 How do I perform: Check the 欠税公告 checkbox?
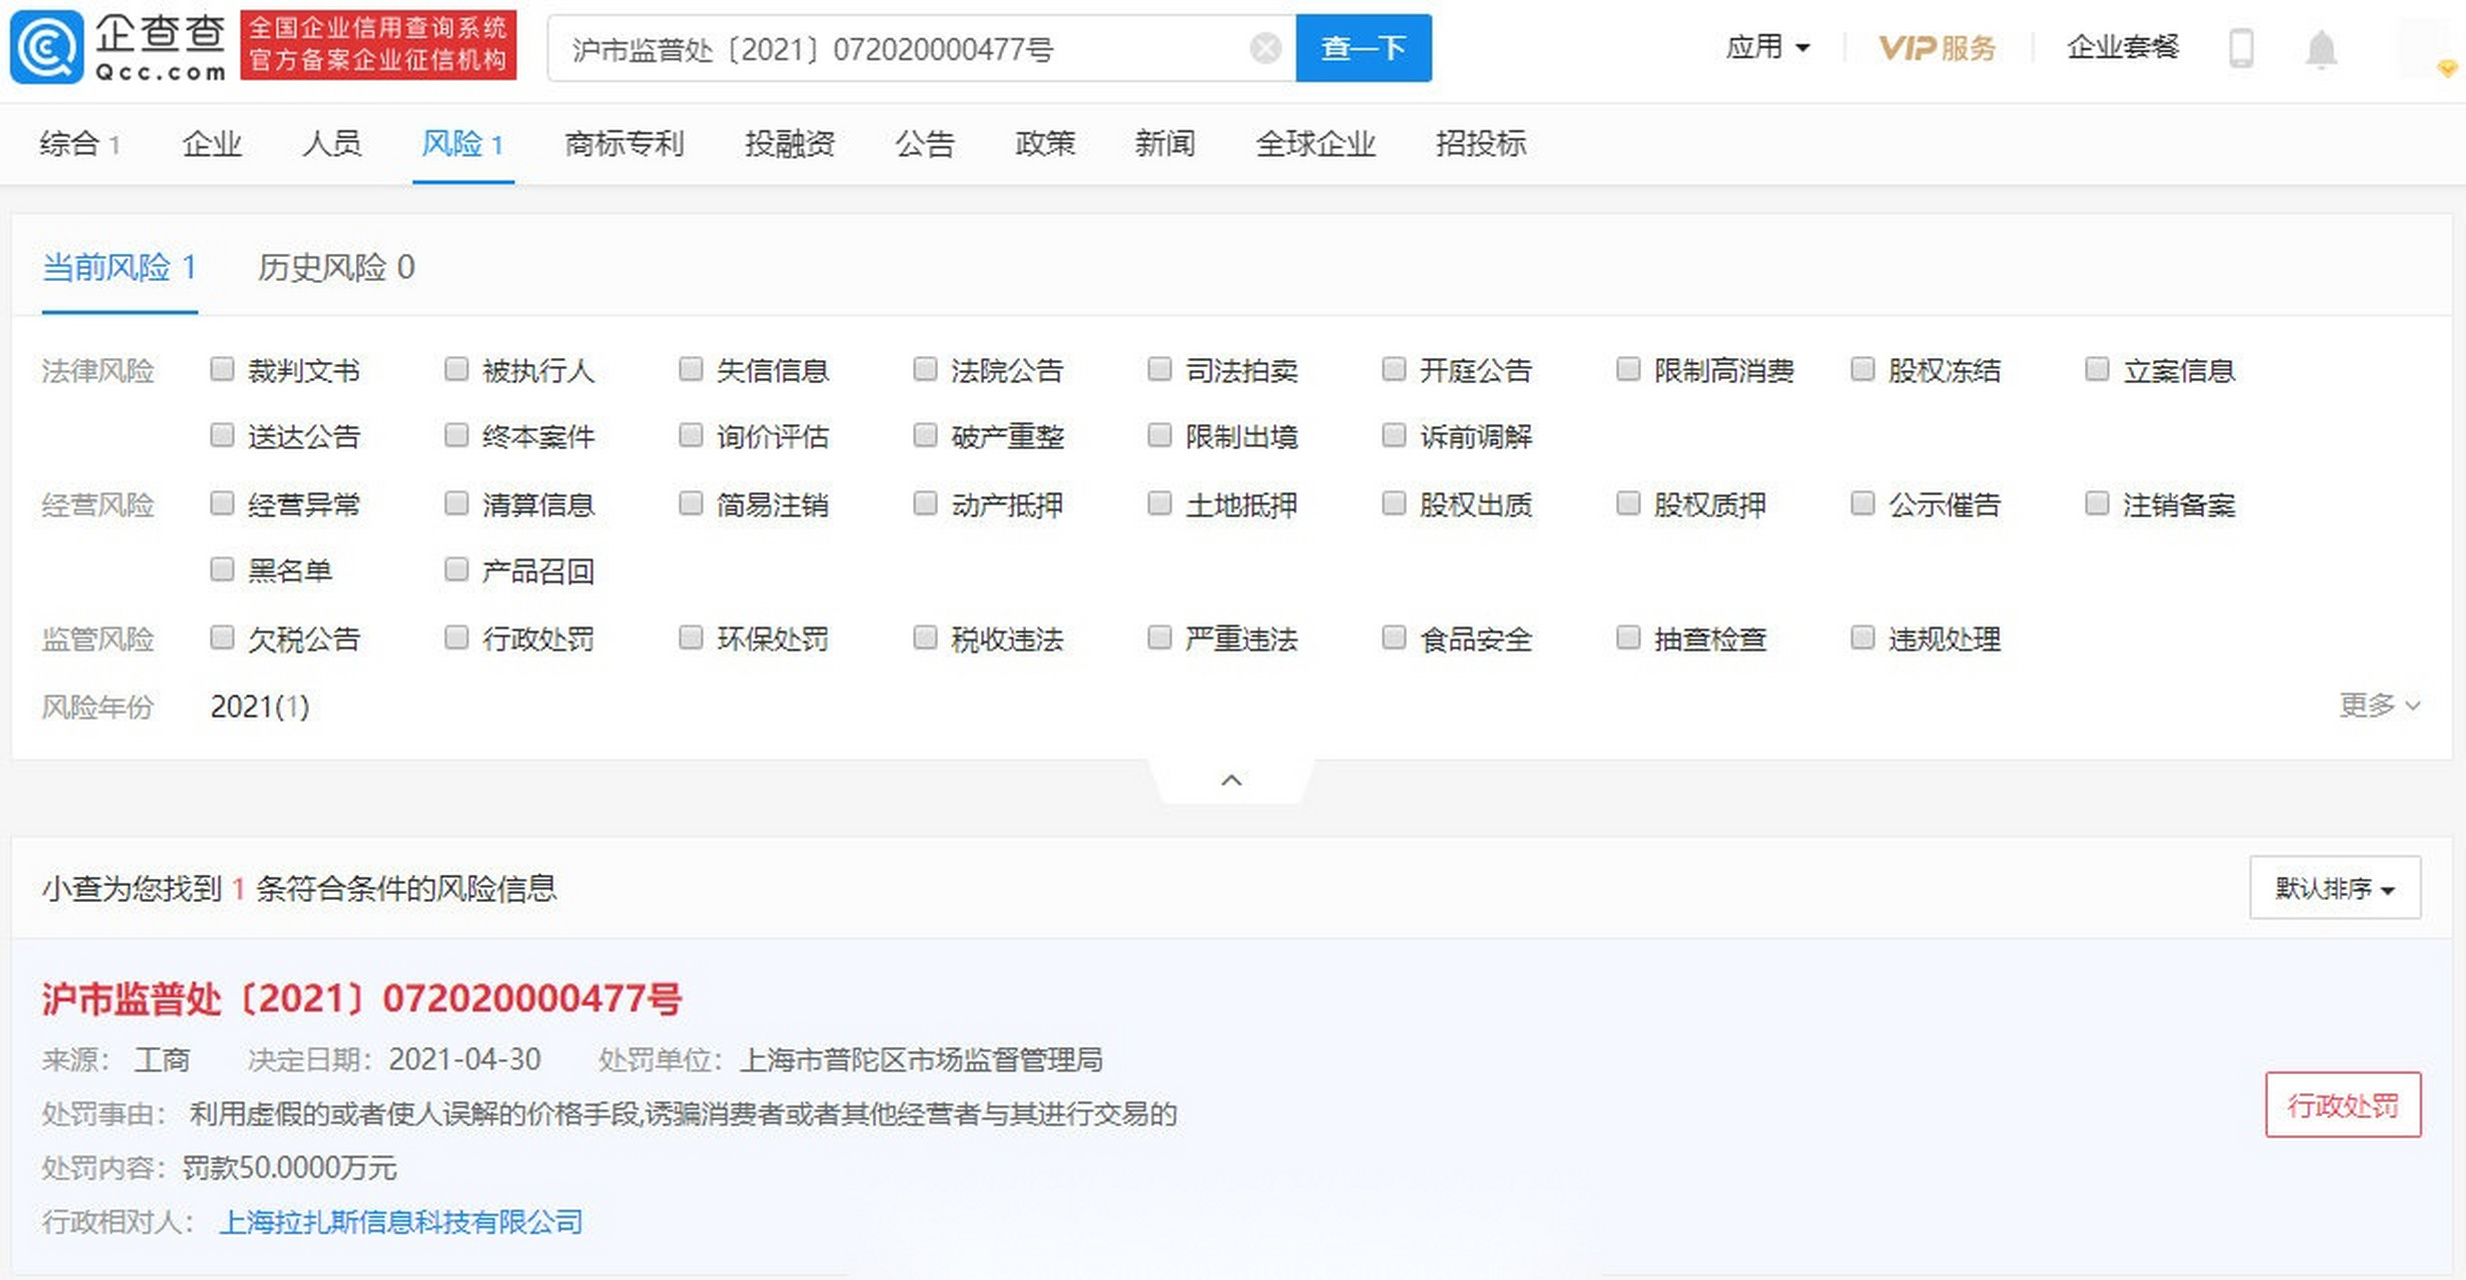(222, 637)
